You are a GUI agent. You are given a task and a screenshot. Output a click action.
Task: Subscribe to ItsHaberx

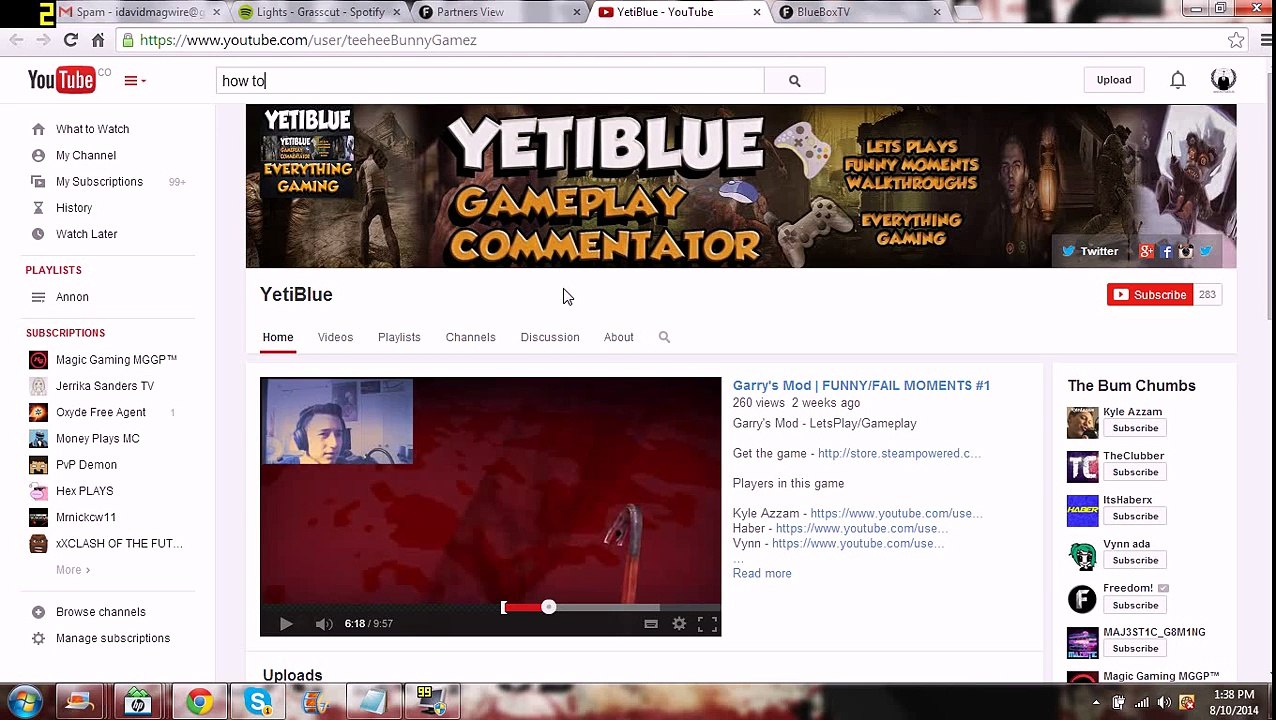pyautogui.click(x=1135, y=516)
